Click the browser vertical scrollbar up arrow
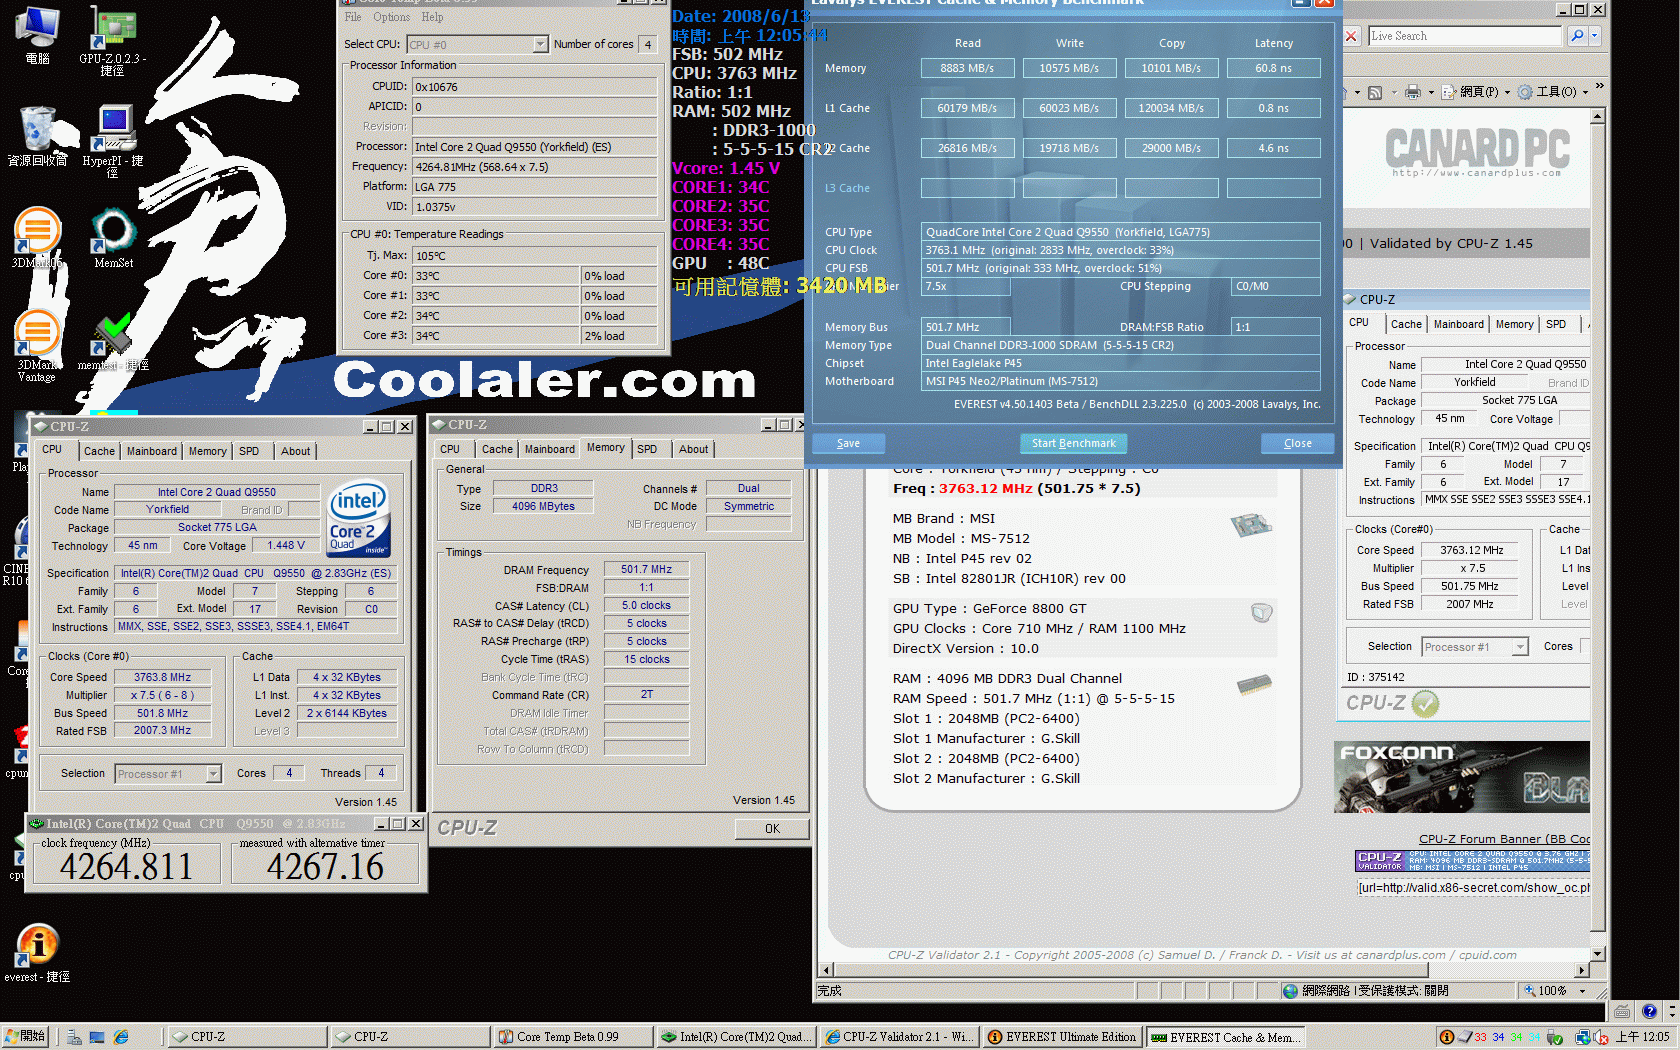Image resolution: width=1680 pixels, height=1050 pixels. point(1597,116)
